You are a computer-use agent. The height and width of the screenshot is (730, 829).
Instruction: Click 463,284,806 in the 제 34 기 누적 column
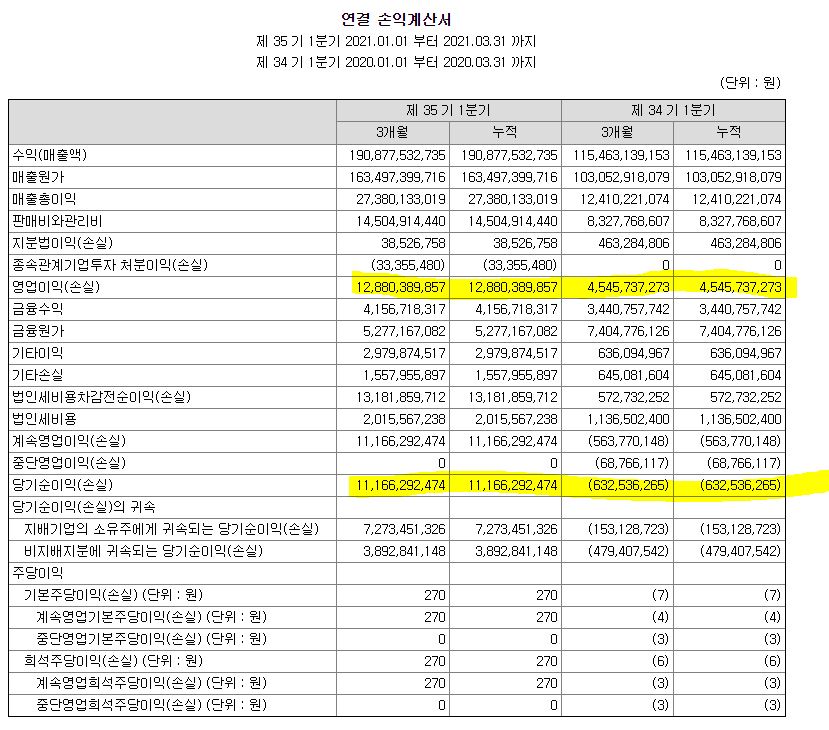746,244
